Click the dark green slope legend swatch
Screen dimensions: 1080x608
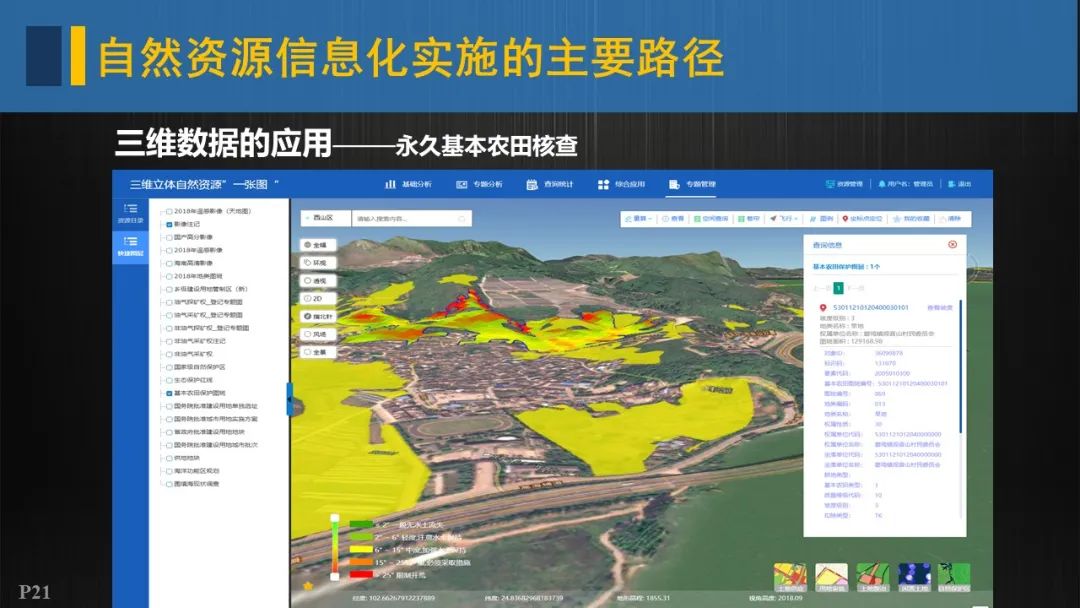pos(361,525)
